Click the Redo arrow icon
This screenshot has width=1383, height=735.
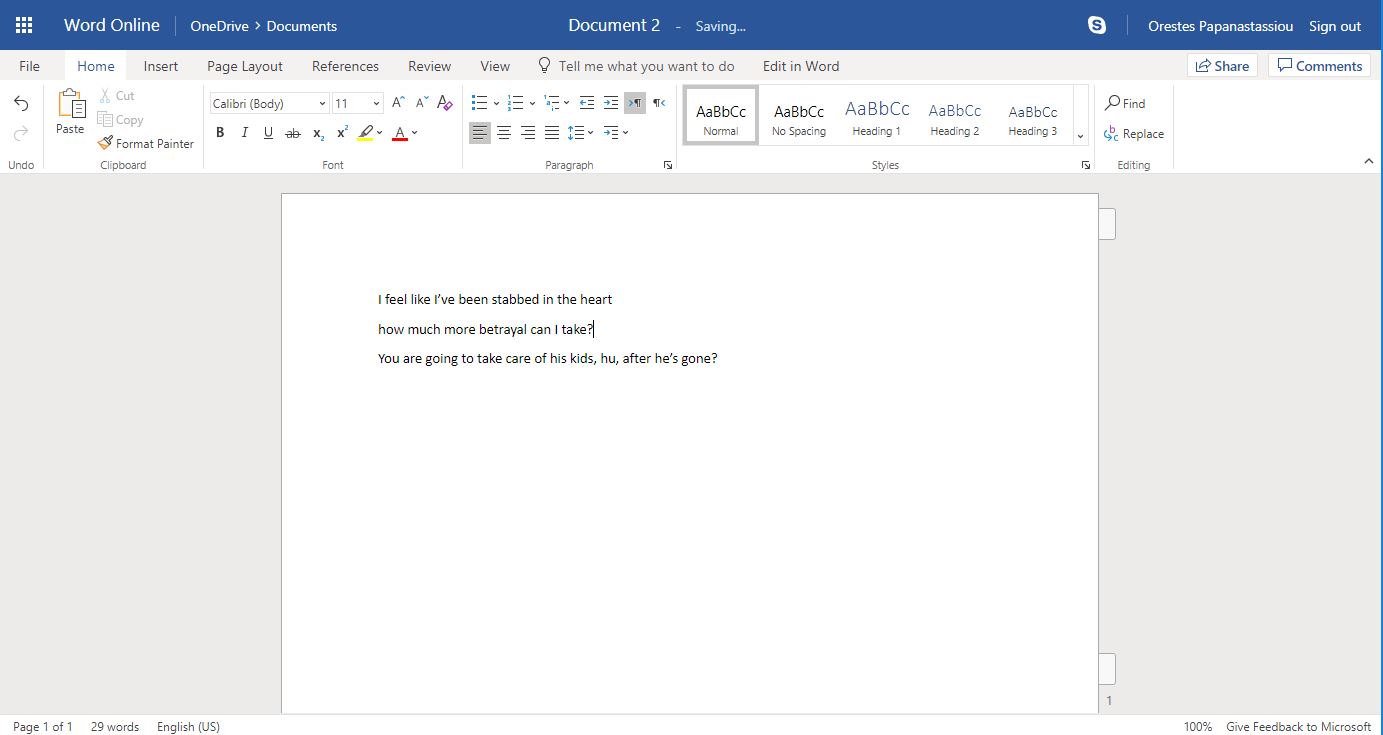pyautogui.click(x=21, y=133)
